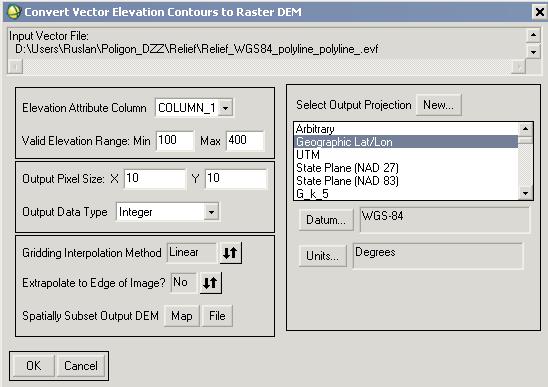Click the Linear interpolation value

192,252
